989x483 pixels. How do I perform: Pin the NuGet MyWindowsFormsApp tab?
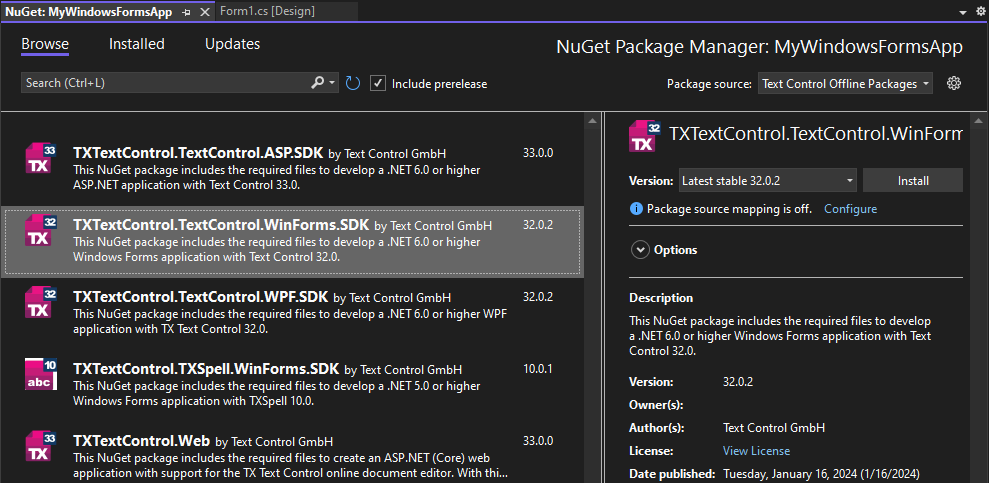(186, 12)
